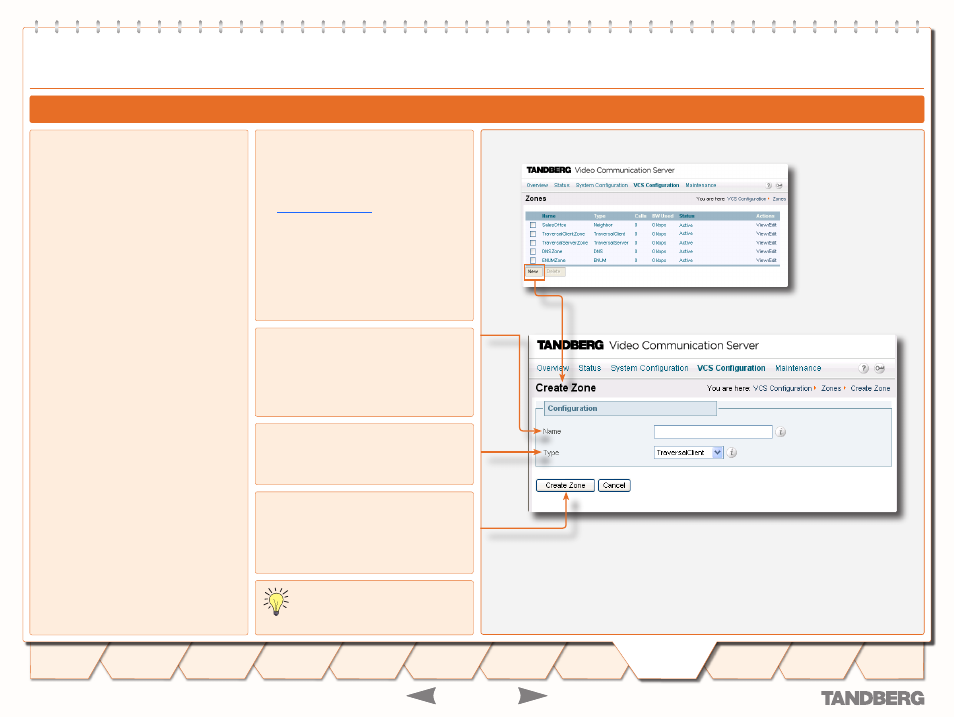This screenshot has width=954, height=717.
Task: Open the Type dropdown showing TraversalClient
Action: tap(689, 452)
